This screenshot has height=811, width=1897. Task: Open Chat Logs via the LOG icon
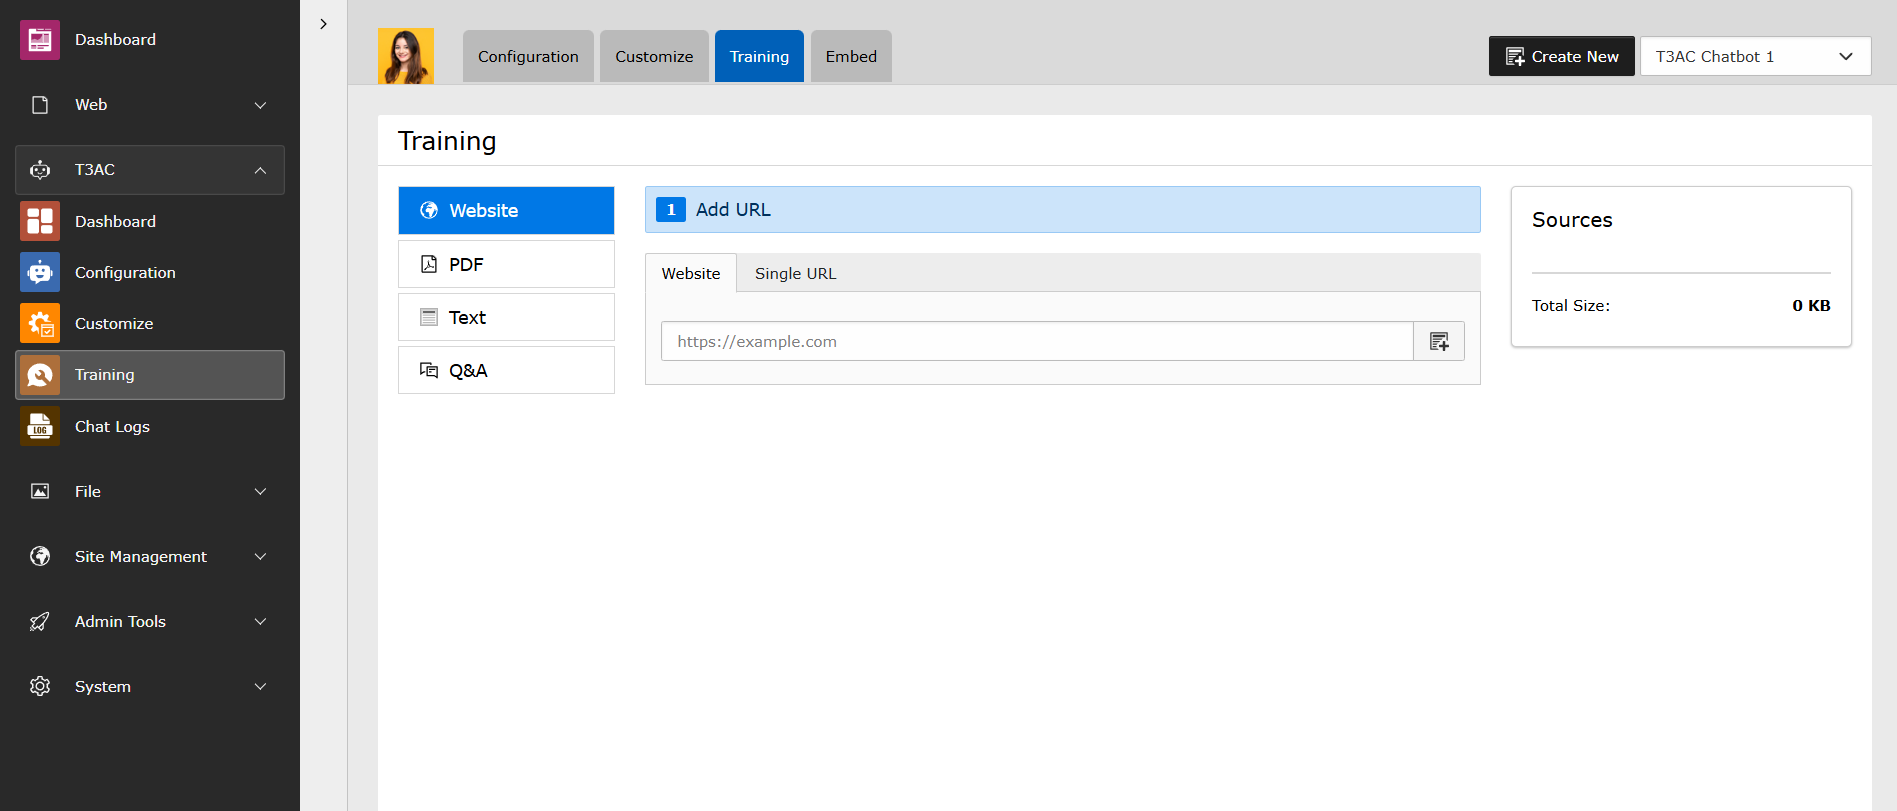pyautogui.click(x=40, y=426)
